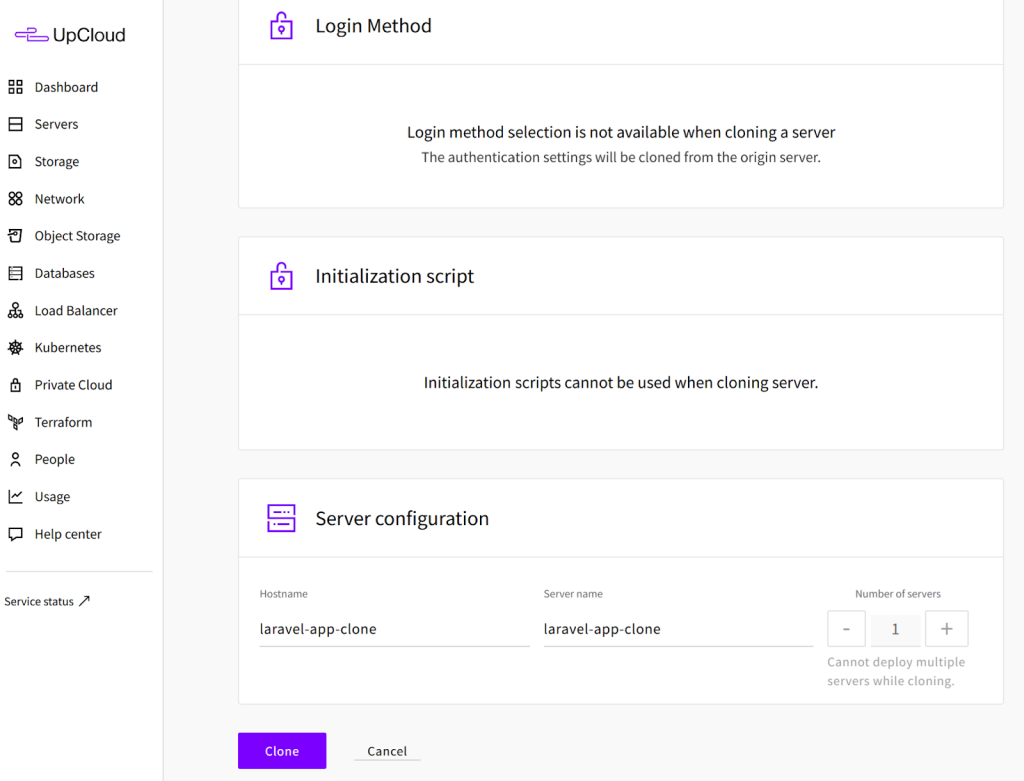1024x781 pixels.
Task: Click the Servers sidebar icon
Action: point(15,124)
